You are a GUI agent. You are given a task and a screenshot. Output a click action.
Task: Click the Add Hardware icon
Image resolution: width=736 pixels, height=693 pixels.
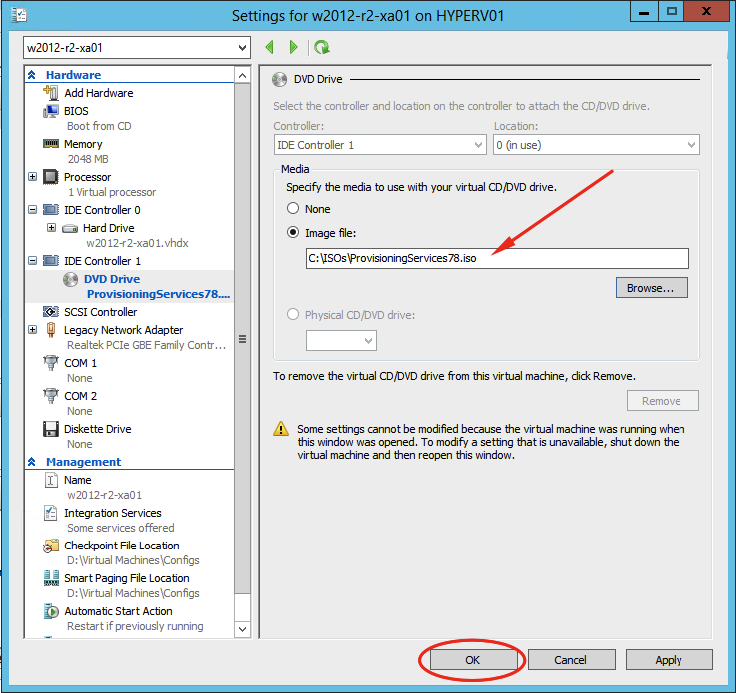(51, 92)
